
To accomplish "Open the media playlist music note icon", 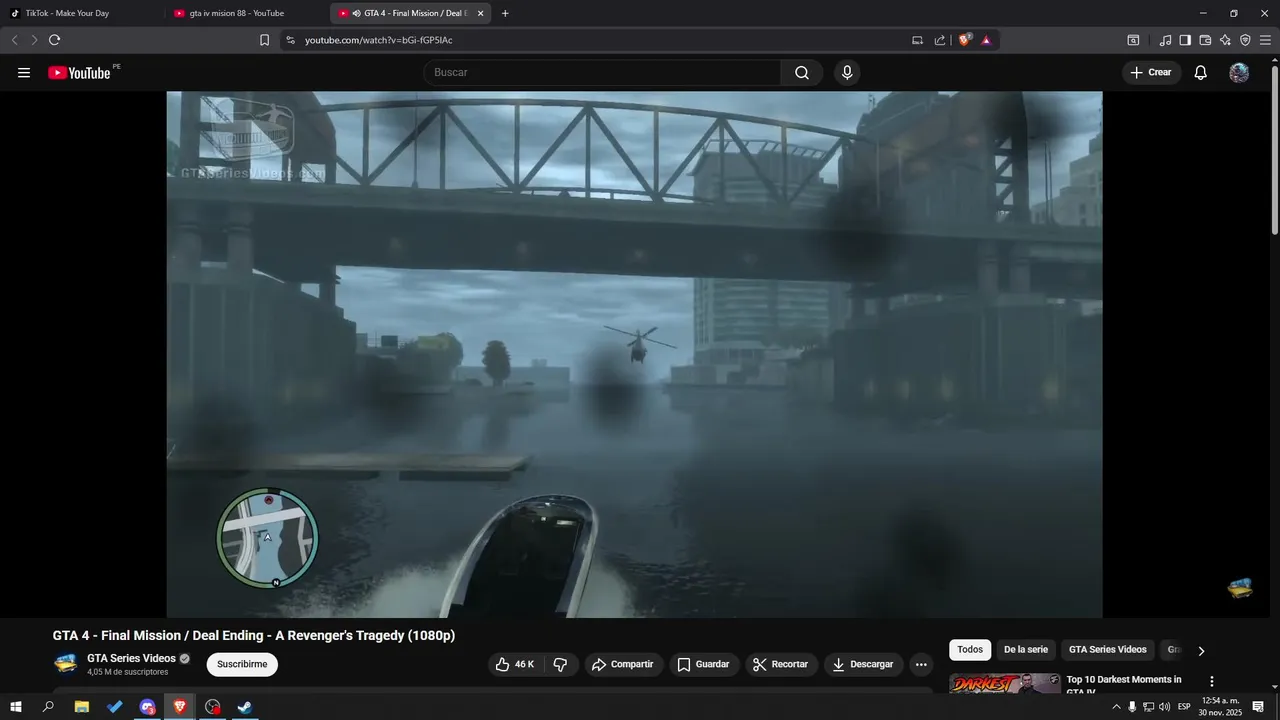I will 1165,40.
